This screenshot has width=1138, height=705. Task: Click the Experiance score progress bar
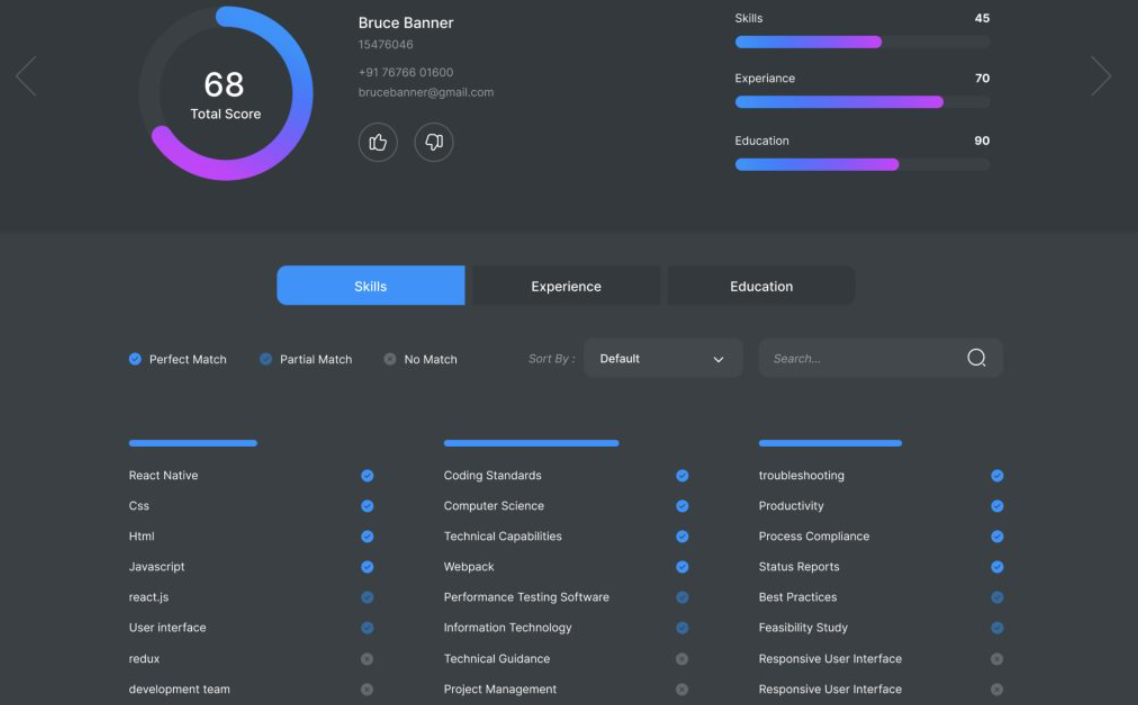tap(862, 102)
